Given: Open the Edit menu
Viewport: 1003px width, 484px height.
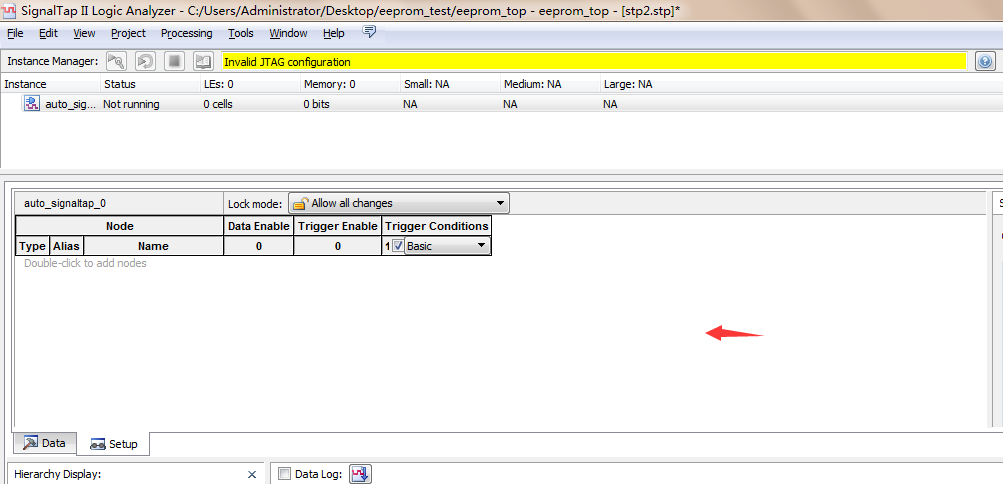Looking at the screenshot, I should (x=48, y=33).
